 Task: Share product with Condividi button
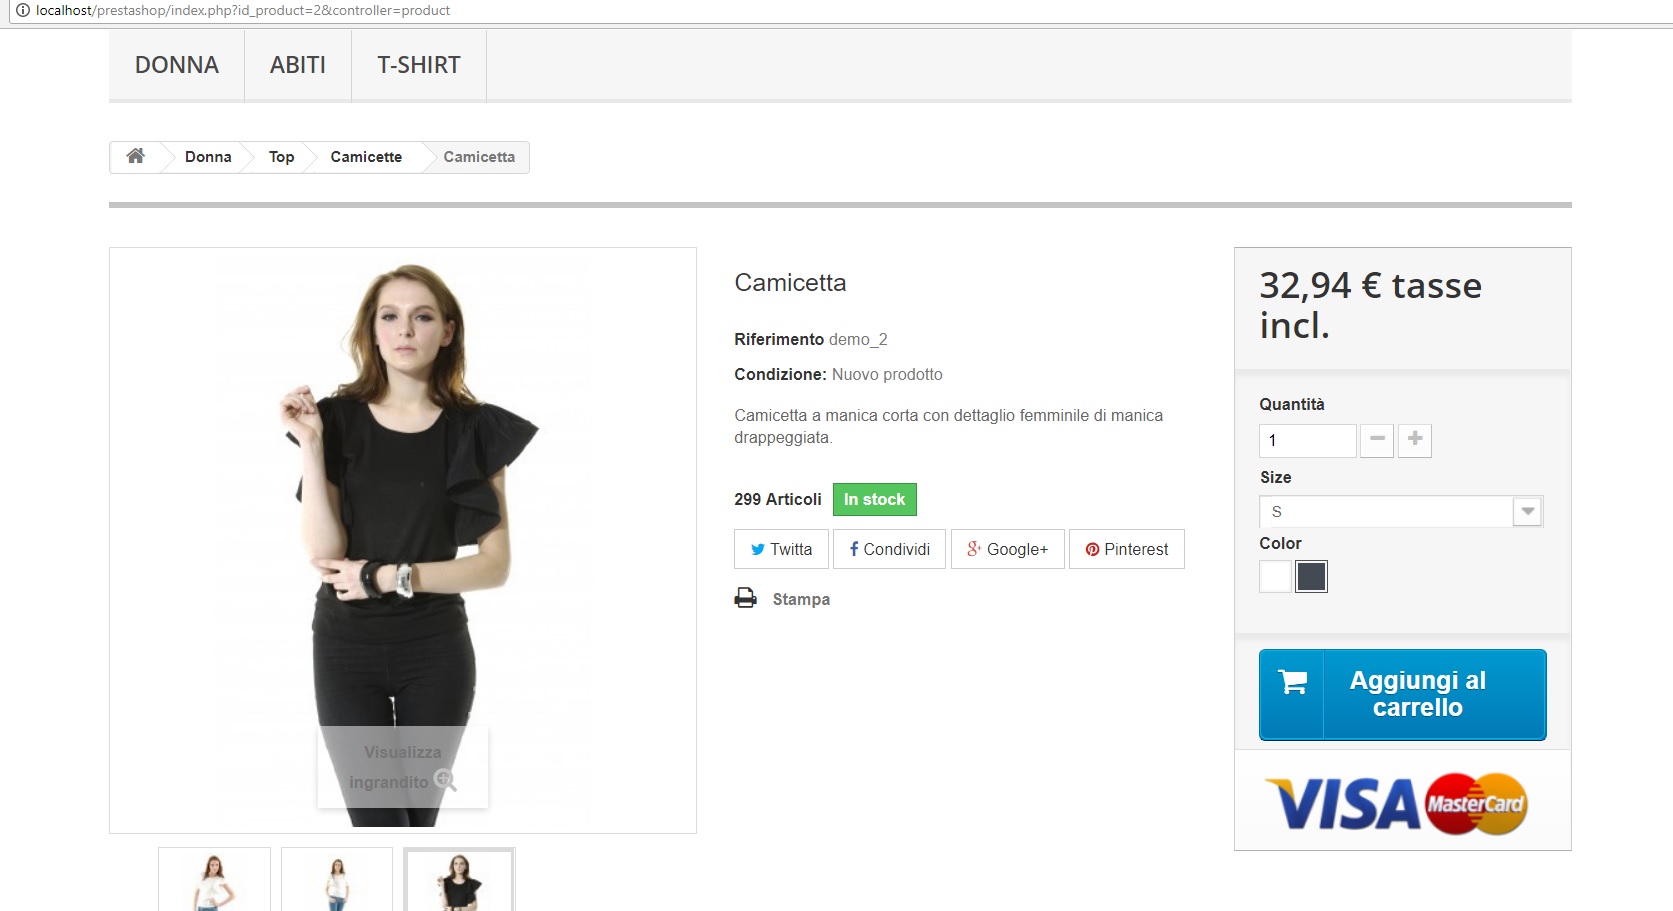click(889, 549)
